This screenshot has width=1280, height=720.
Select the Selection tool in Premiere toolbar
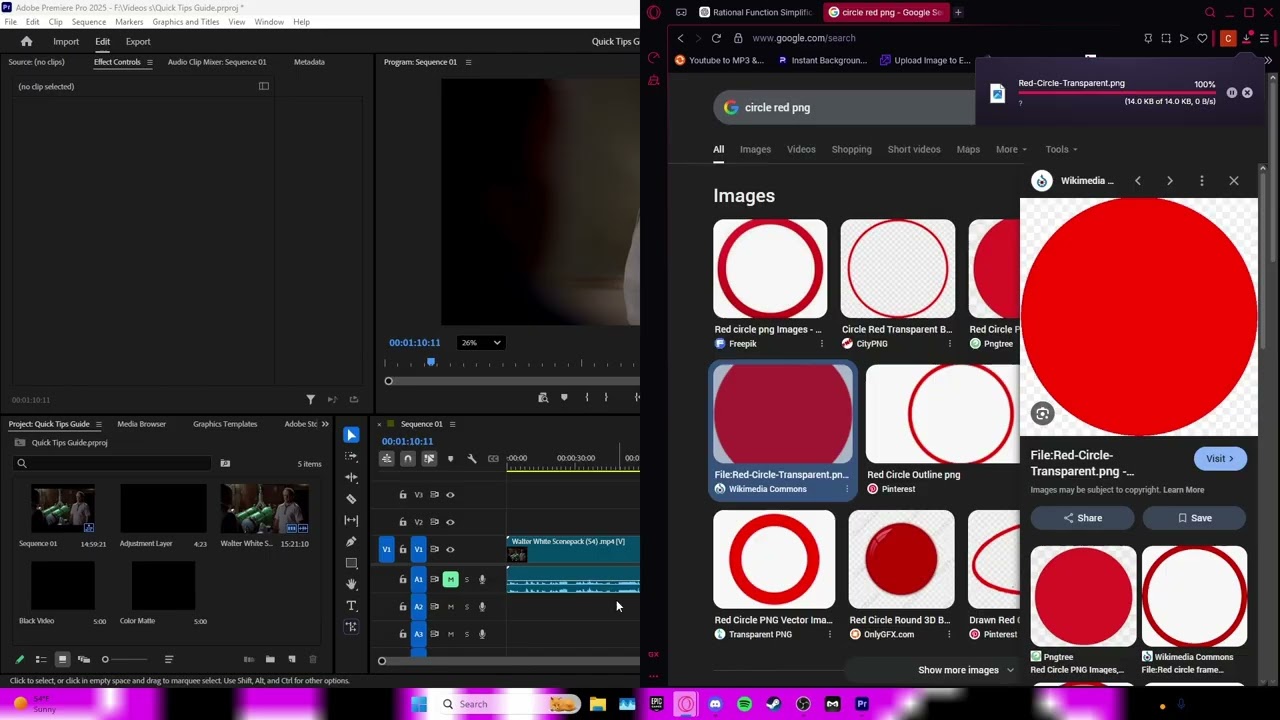(x=351, y=435)
